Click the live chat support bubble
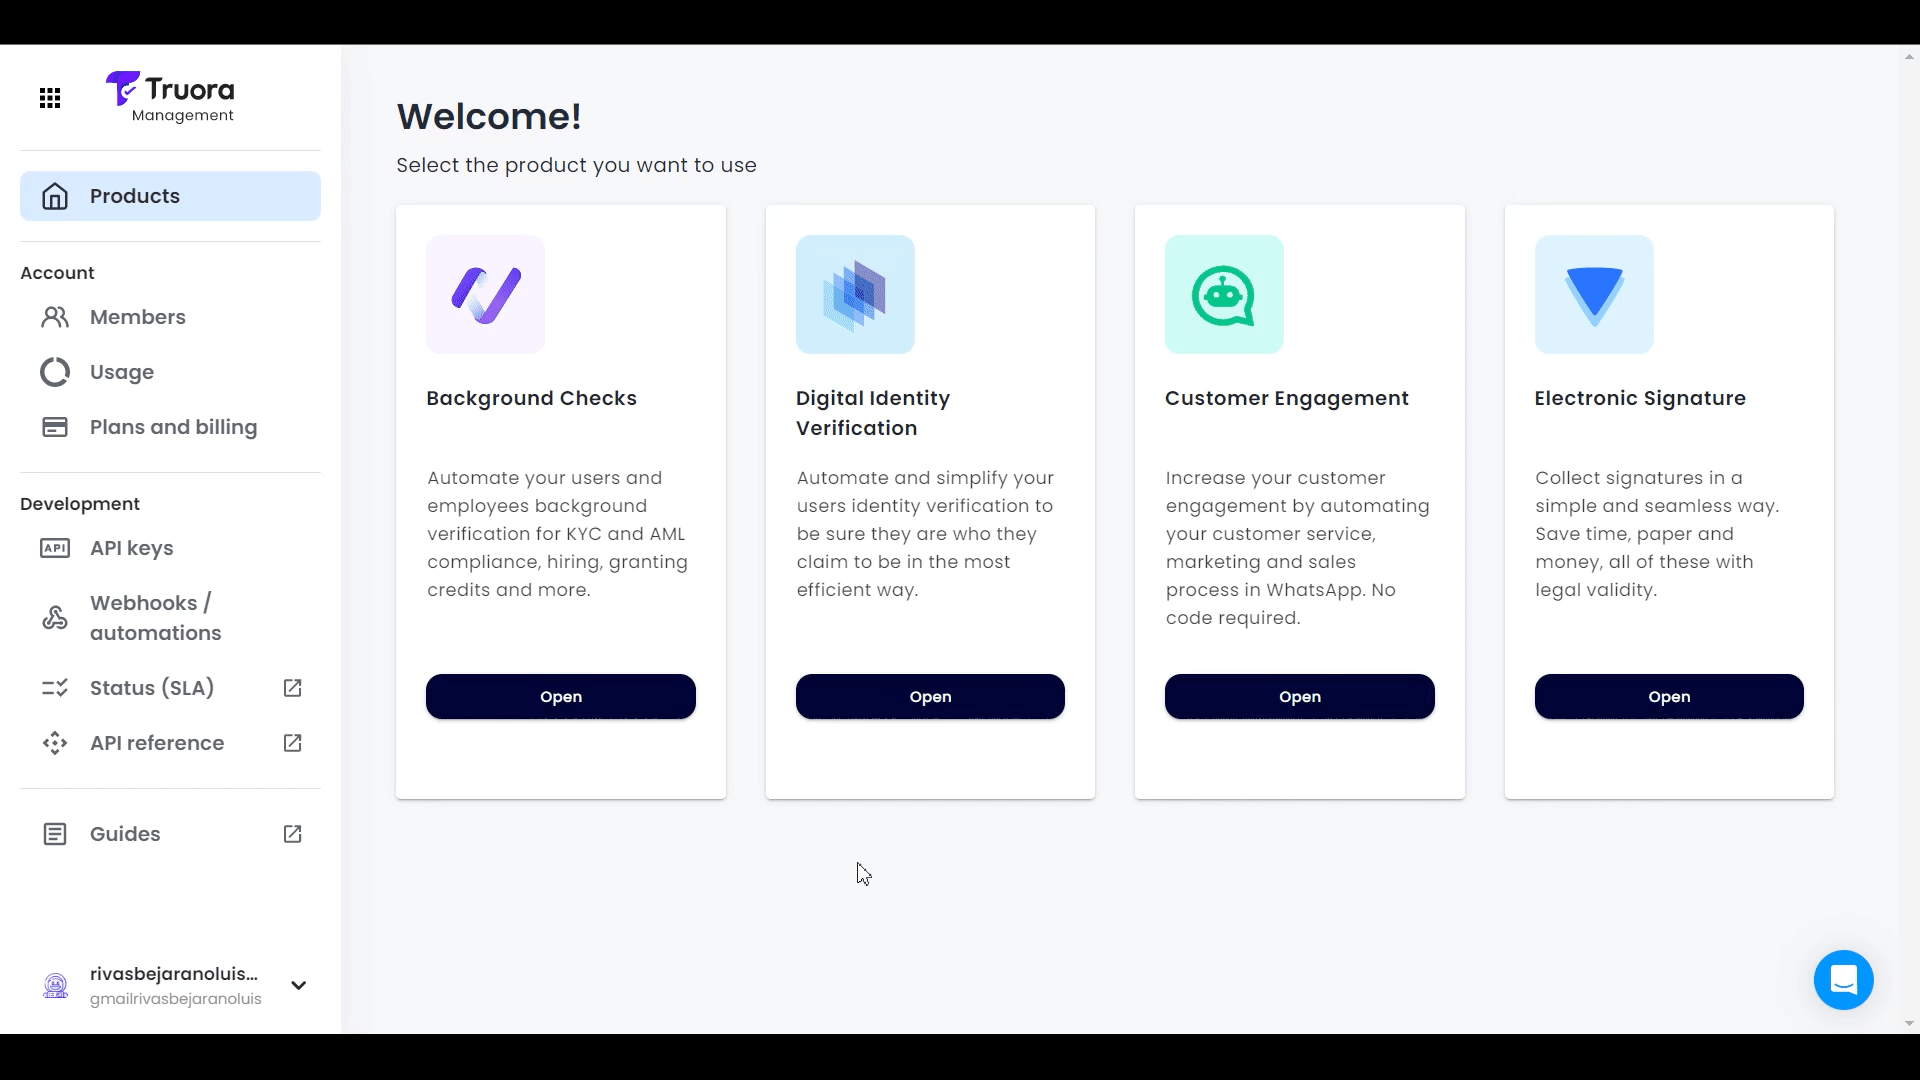Viewport: 1920px width, 1080px height. (1844, 978)
